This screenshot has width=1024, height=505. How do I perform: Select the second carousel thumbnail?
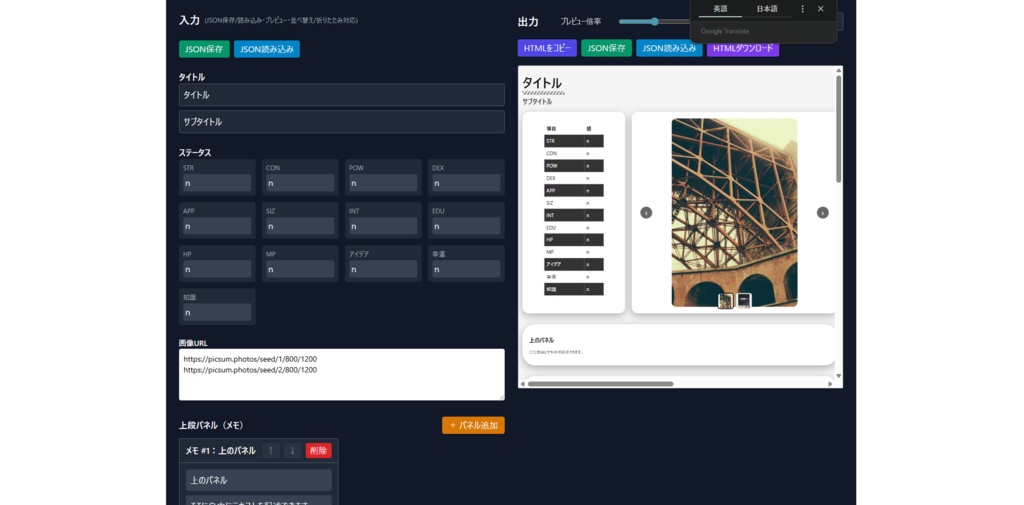(744, 301)
